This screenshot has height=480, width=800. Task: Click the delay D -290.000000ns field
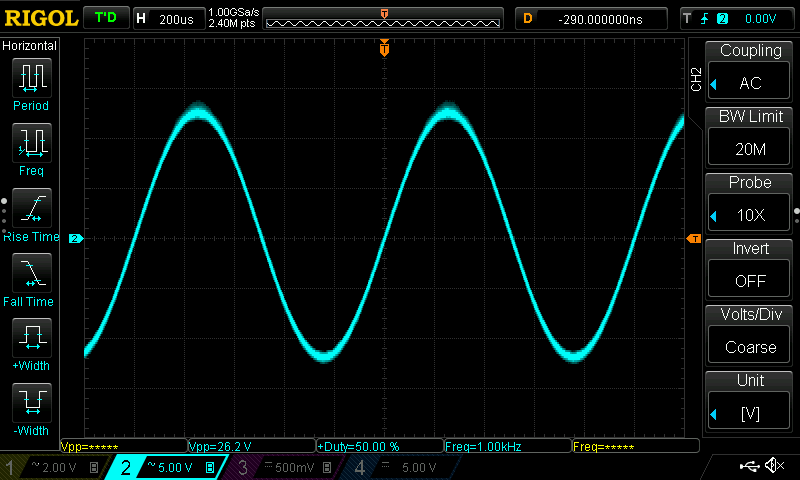(x=591, y=19)
